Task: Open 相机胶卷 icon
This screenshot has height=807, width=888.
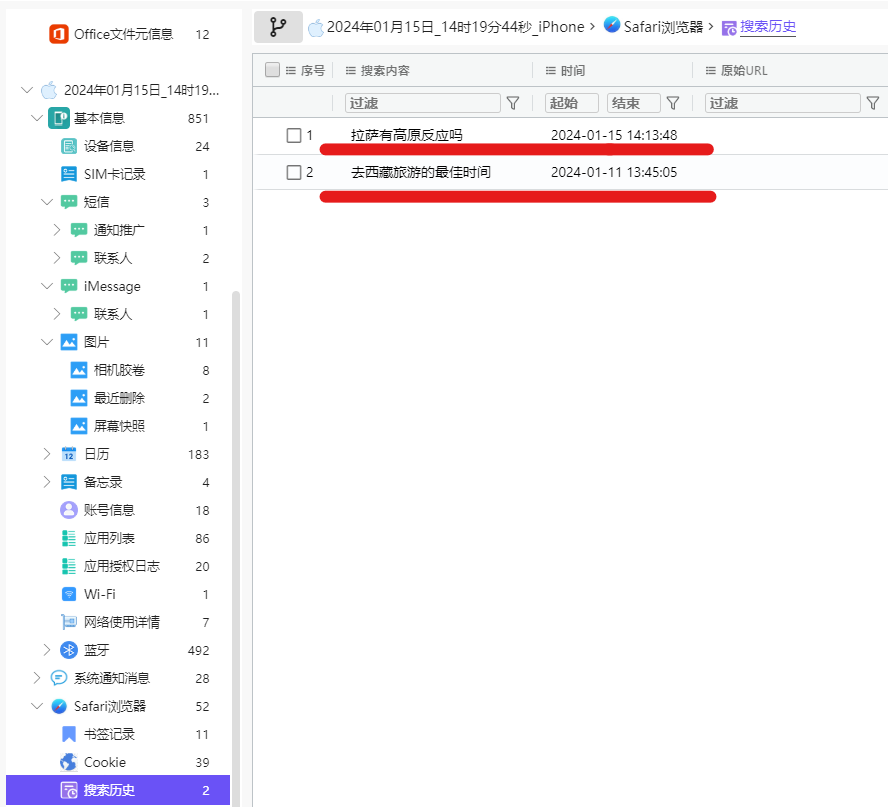Action: (79, 370)
